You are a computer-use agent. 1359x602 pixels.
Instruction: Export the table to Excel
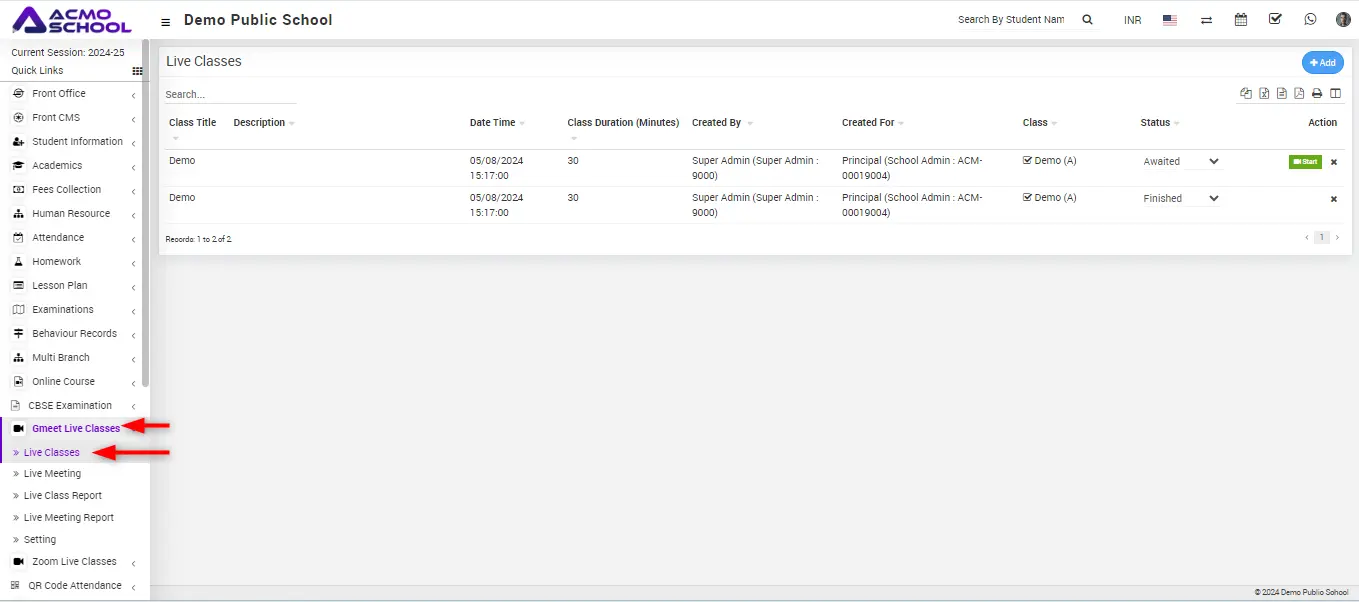[1264, 94]
